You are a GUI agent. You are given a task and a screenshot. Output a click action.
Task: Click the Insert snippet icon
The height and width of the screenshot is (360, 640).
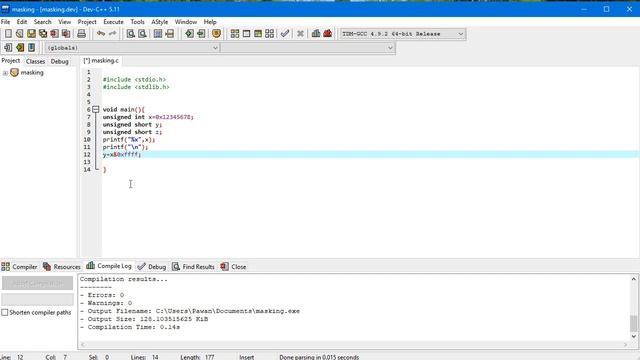click(x=8, y=47)
